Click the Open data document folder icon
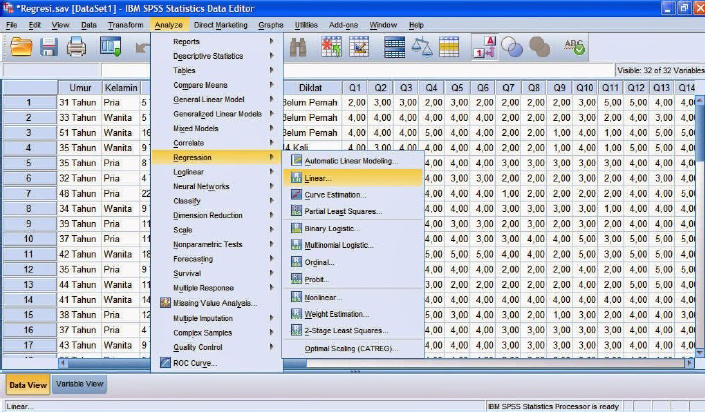705x412 pixels. 21,47
